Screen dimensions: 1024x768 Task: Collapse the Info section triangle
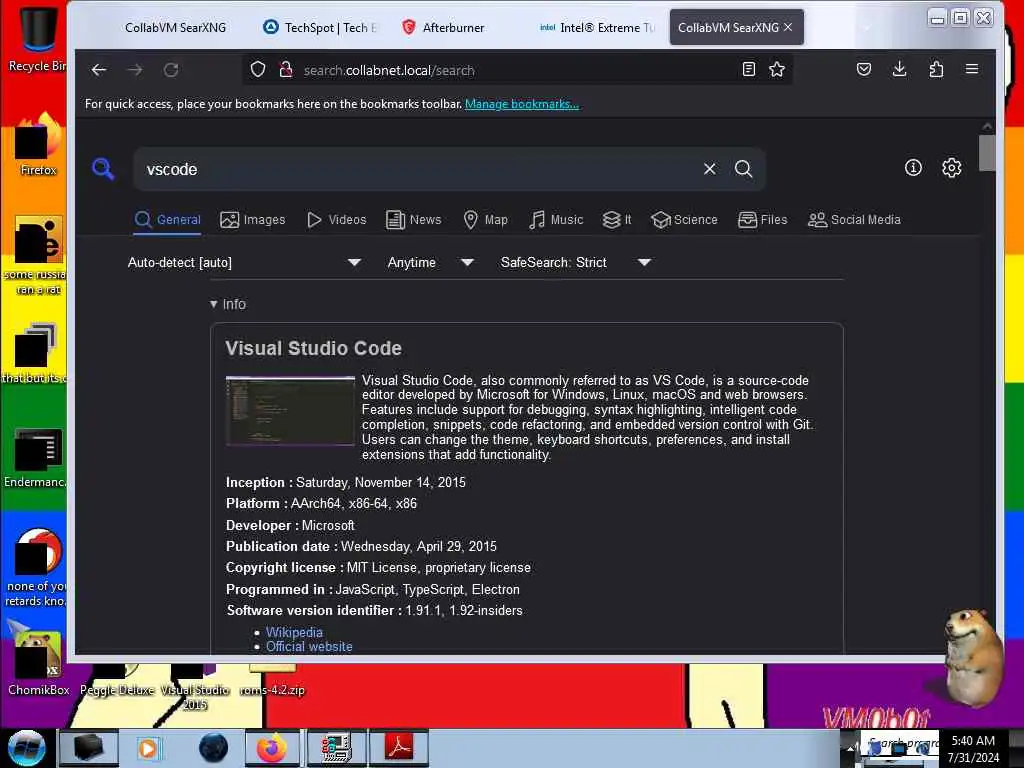(x=214, y=304)
